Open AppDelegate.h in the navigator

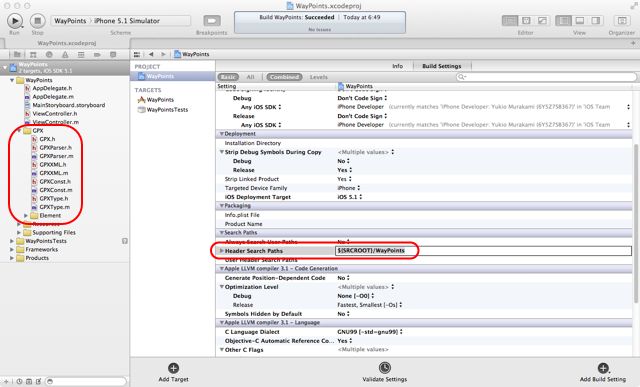coord(52,88)
